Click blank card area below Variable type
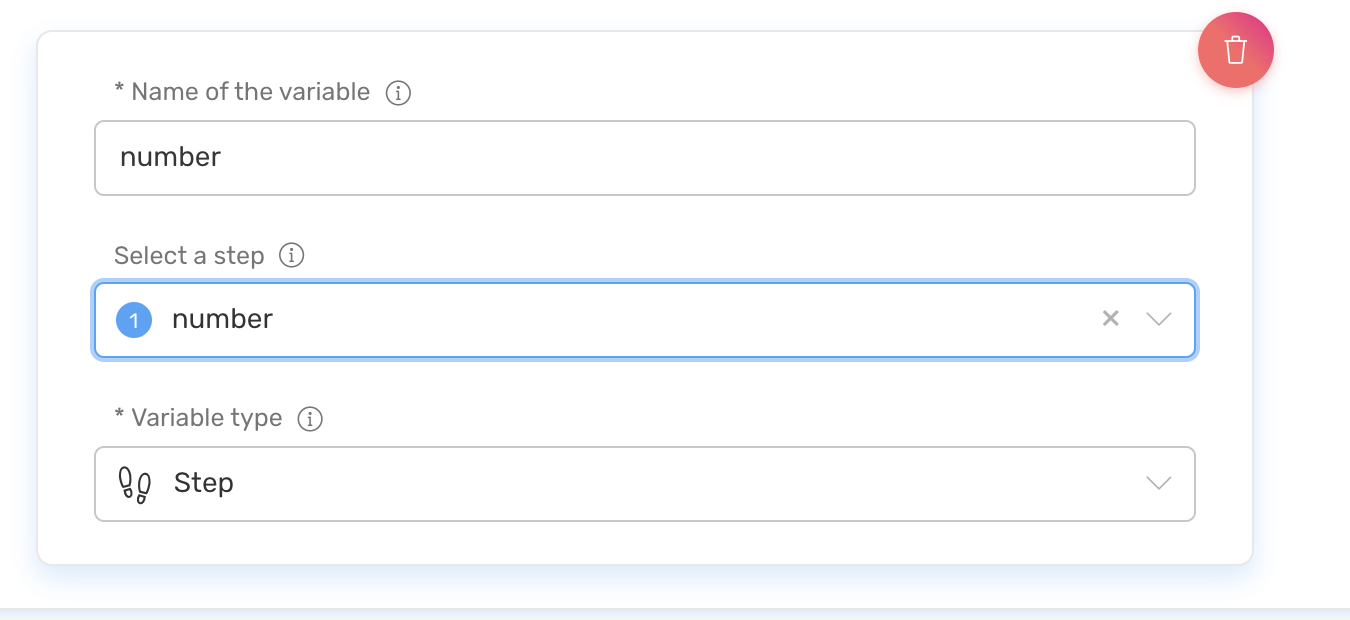Screen dimensions: 1350x620 640,543
